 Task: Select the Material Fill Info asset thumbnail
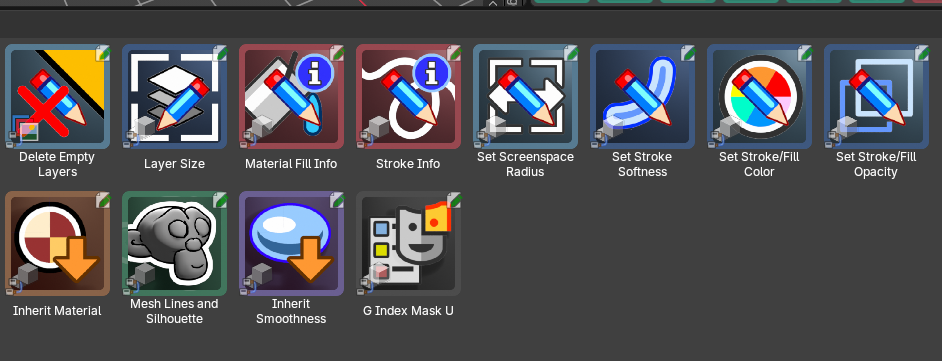291,96
